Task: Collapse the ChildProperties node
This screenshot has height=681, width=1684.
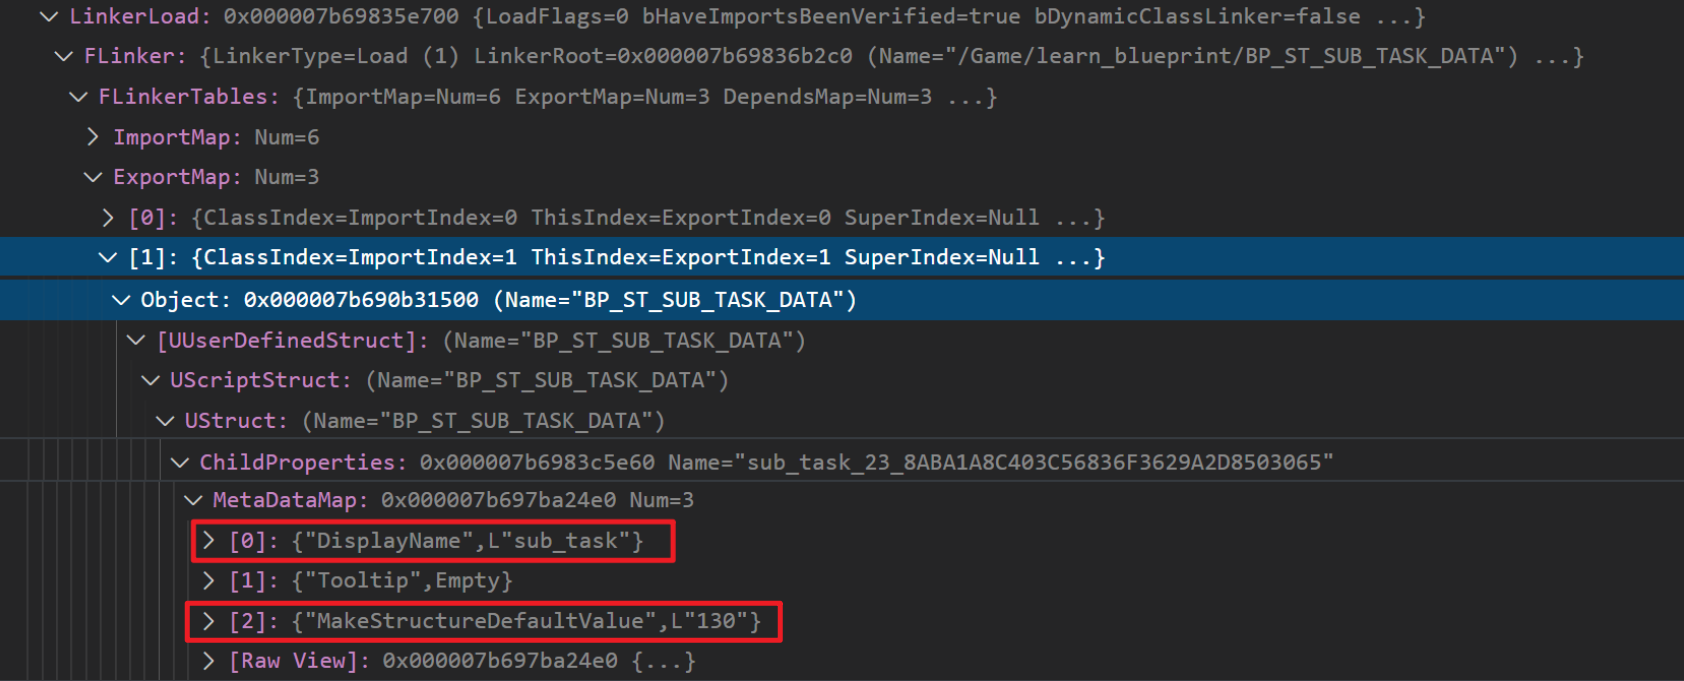Action: 180,462
